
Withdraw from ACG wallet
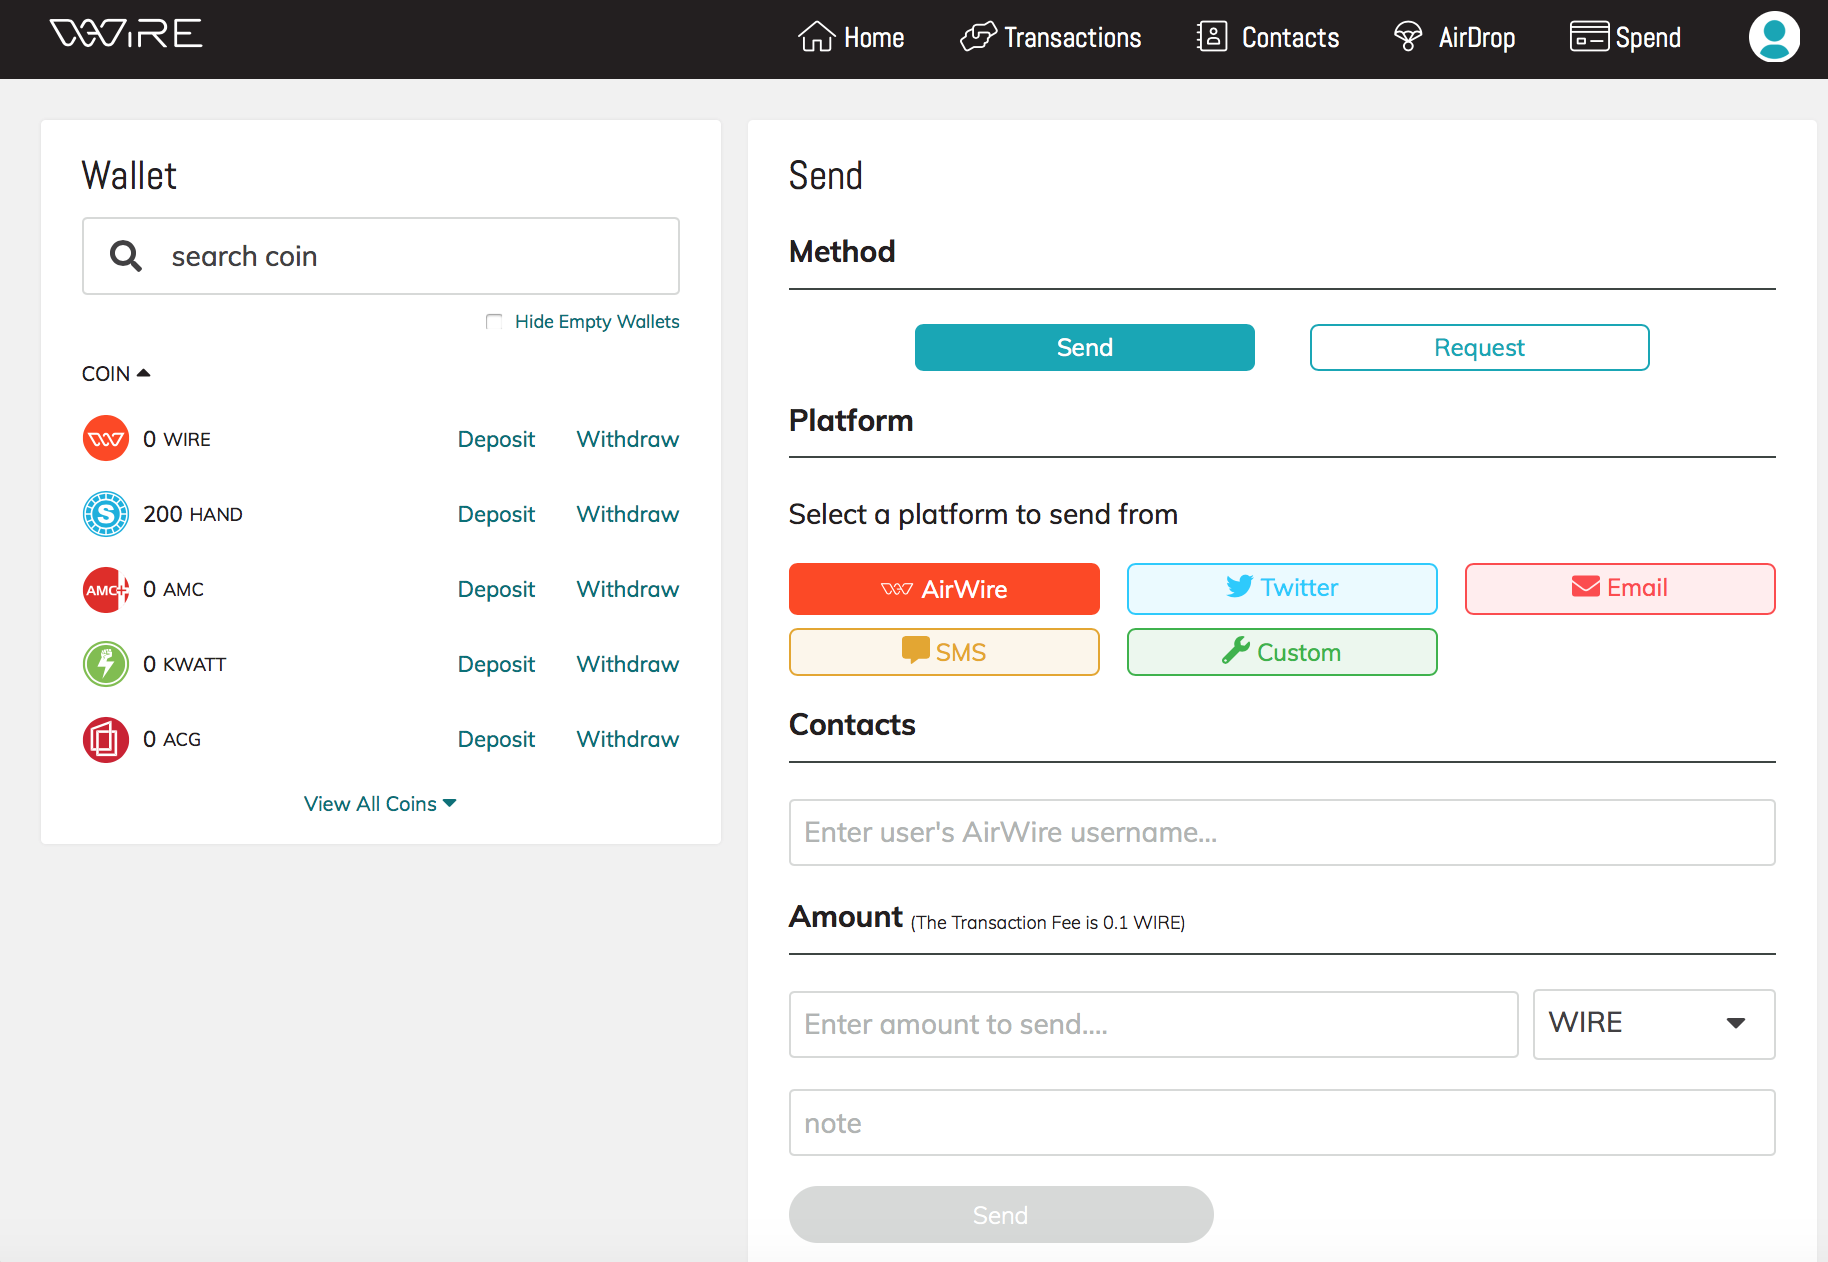click(628, 739)
